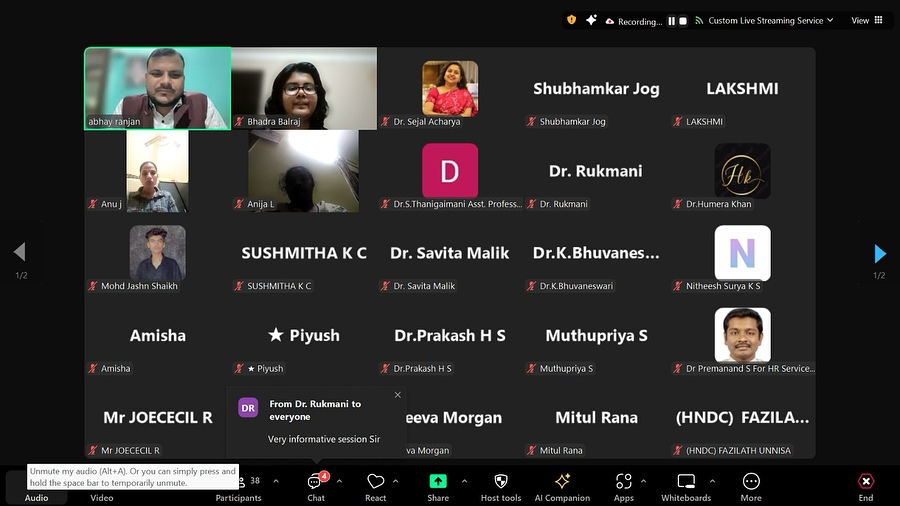The image size is (900, 506).
Task: Expand the chevron next to Share
Action: click(x=463, y=481)
